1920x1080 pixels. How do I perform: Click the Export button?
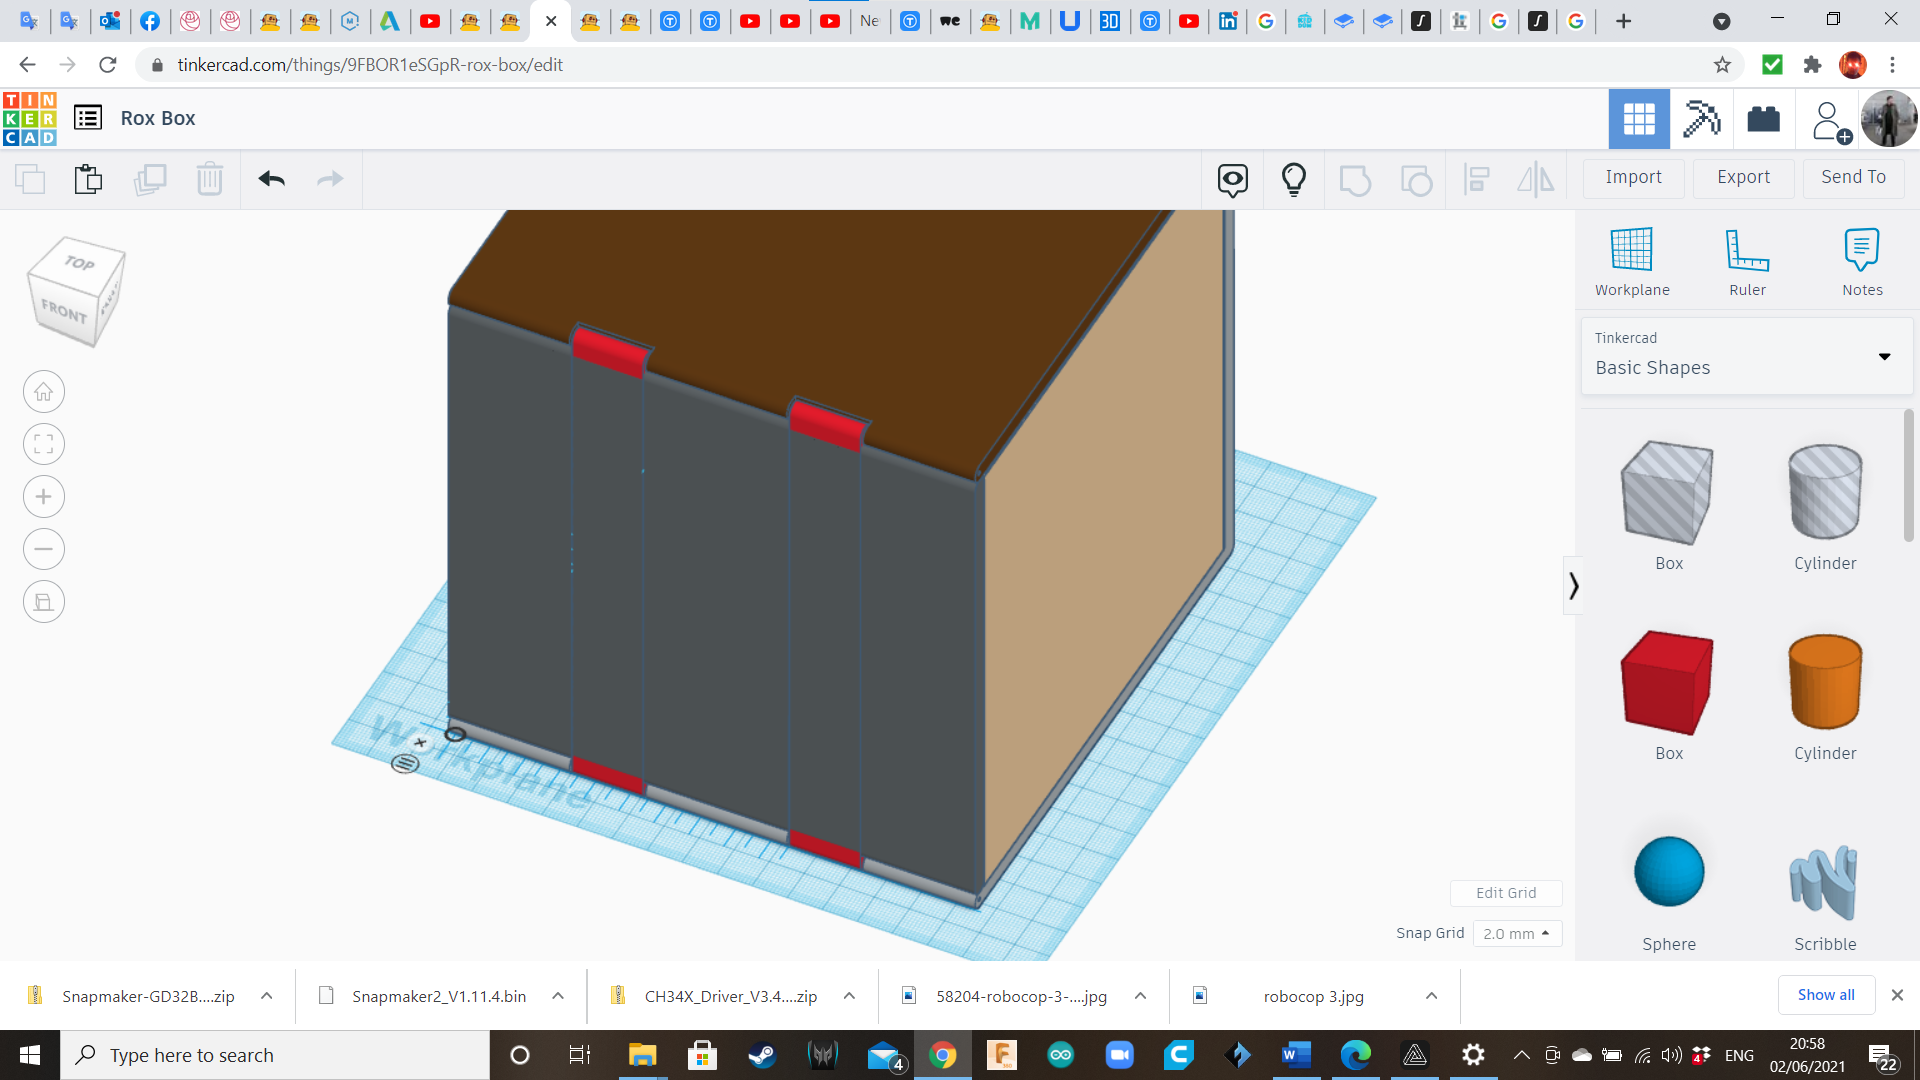[x=1745, y=177]
